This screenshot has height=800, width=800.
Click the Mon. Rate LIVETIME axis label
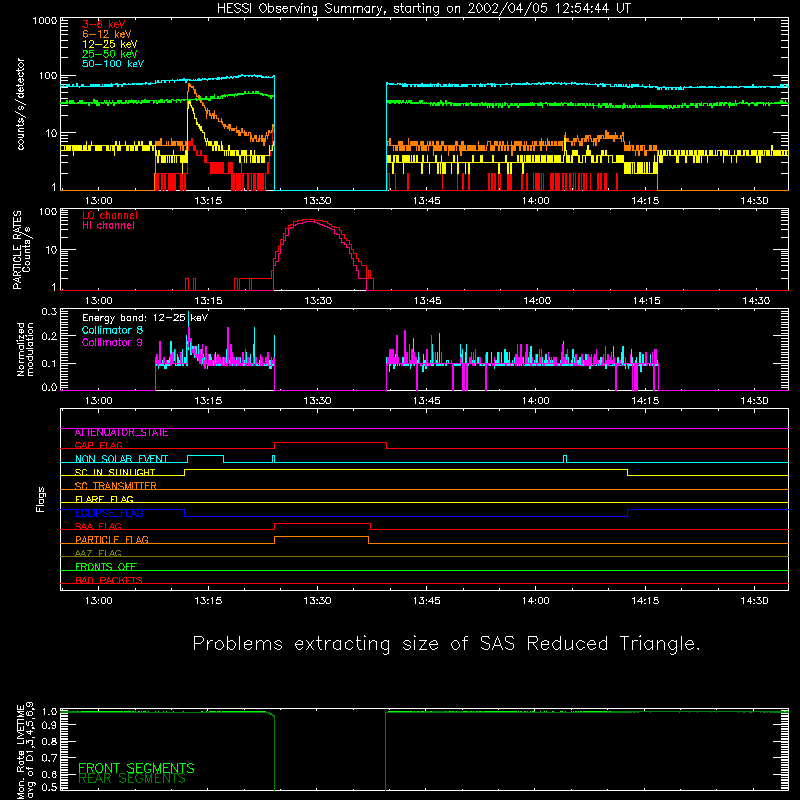click(x=25, y=751)
